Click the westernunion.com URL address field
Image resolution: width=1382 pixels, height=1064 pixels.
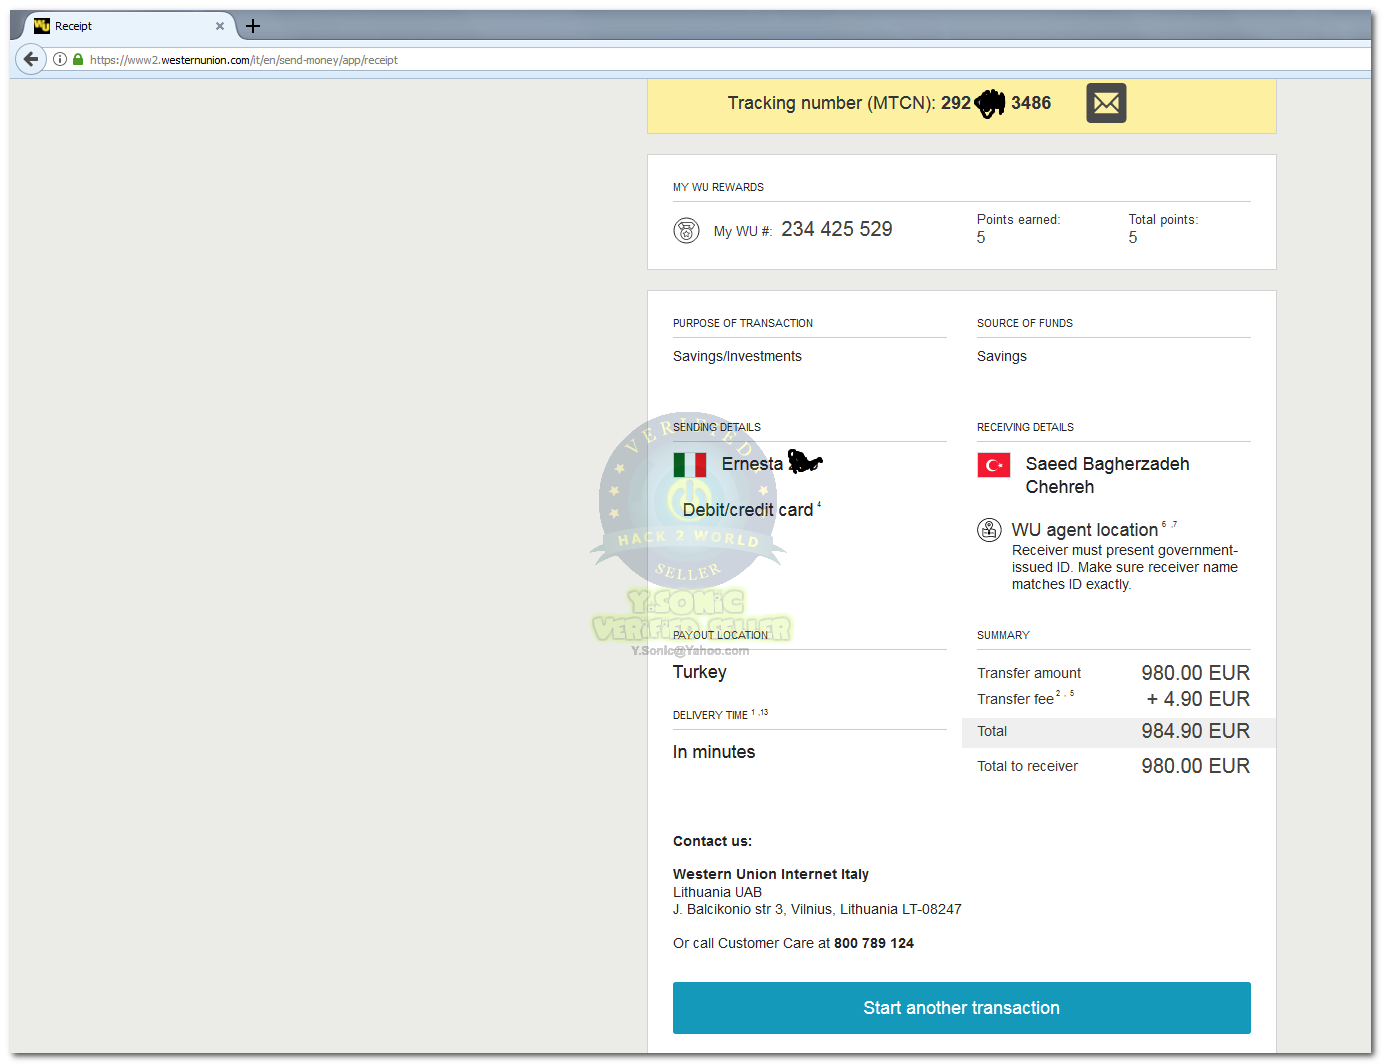(700, 60)
